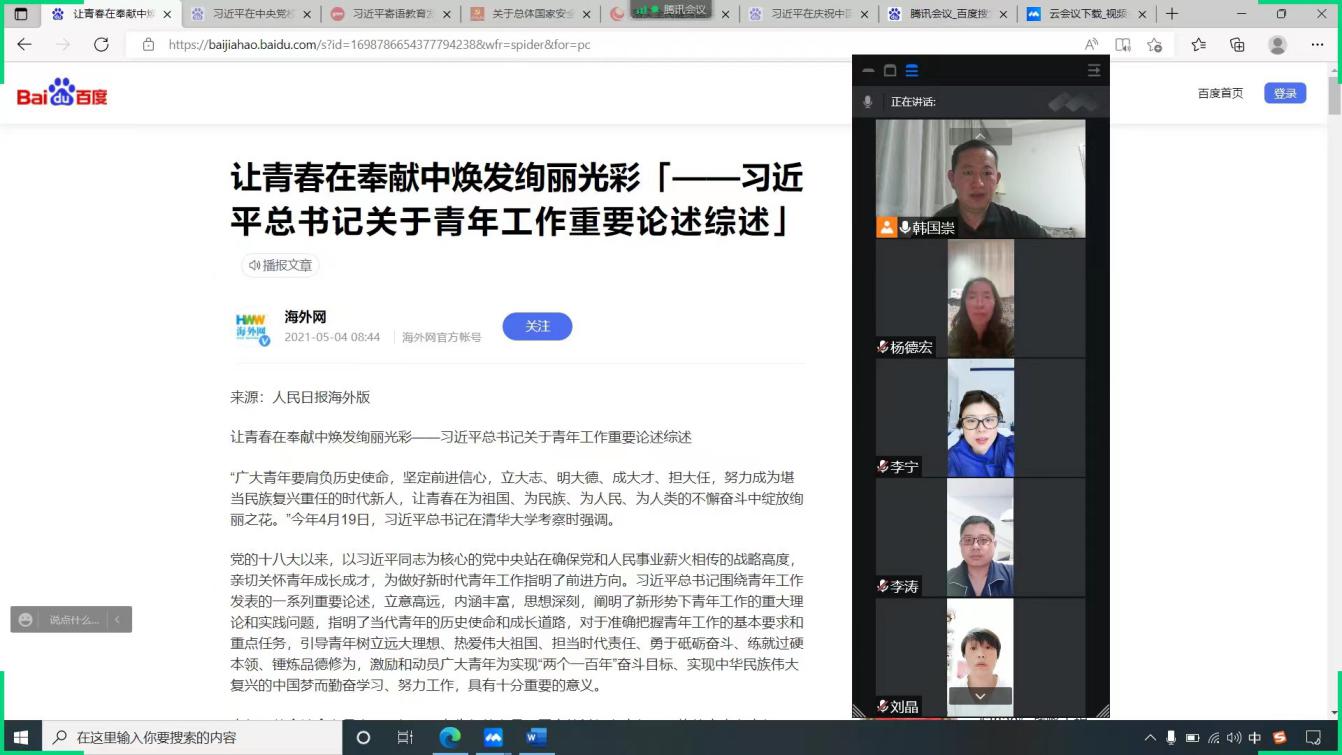Viewport: 1342px width, 755px height.
Task: Refresh the browser page
Action: coord(101,45)
